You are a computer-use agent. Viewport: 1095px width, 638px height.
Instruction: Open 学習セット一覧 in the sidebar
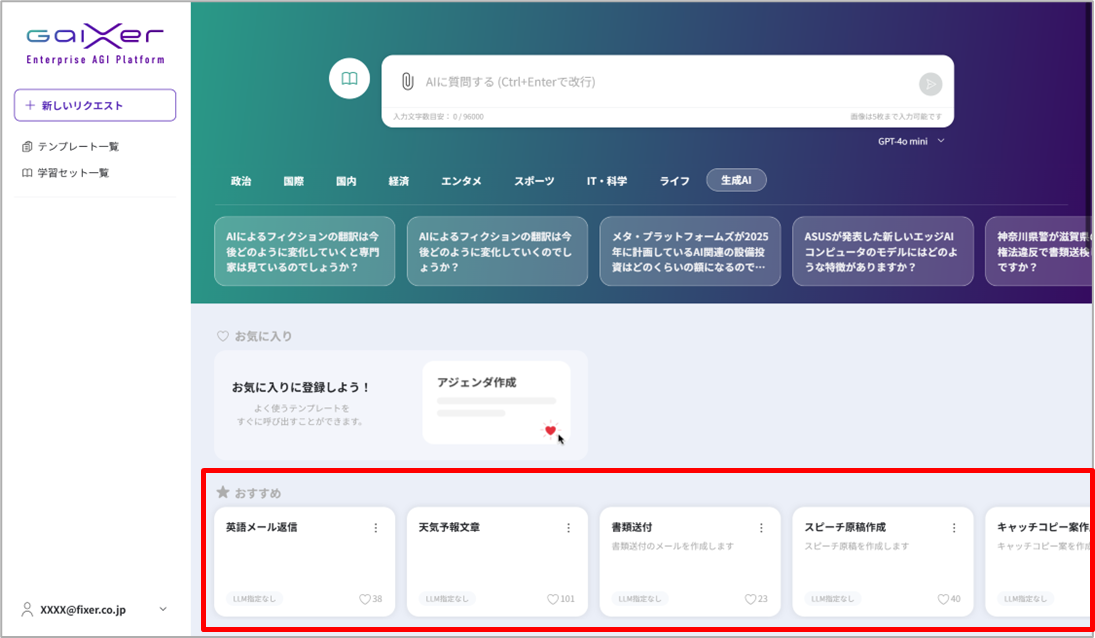pos(73,173)
